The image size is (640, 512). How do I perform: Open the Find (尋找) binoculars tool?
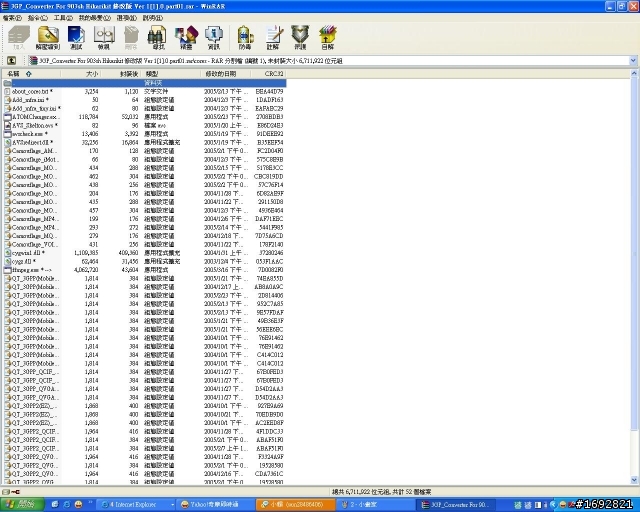click(x=158, y=38)
